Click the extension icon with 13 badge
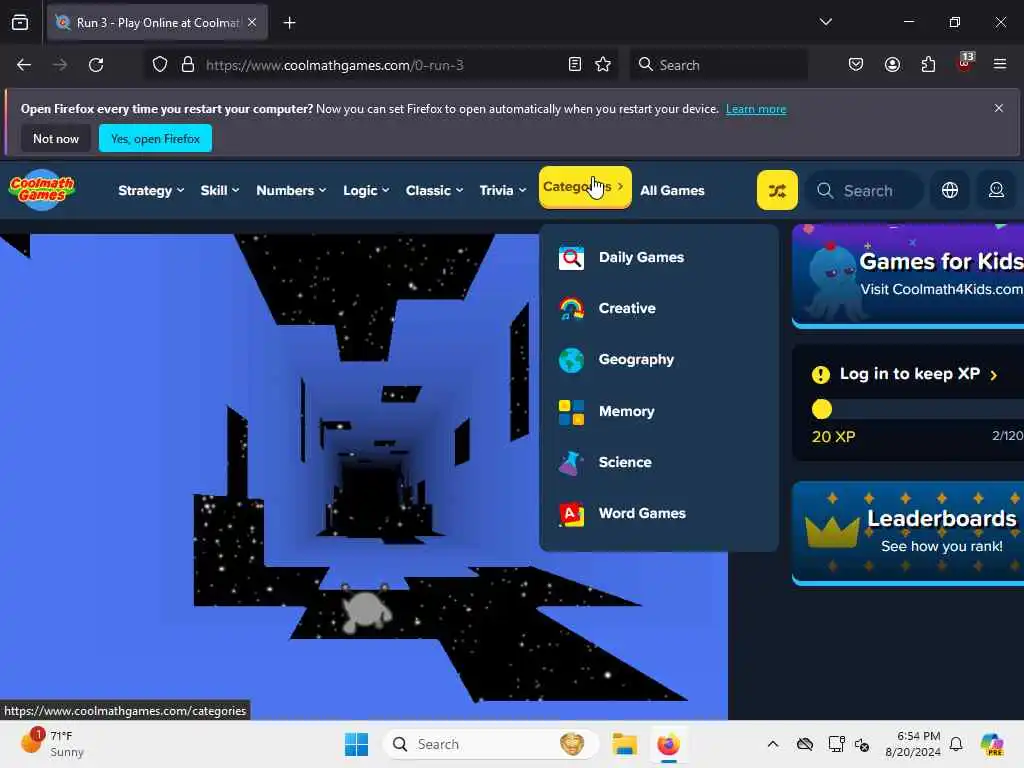Screen dimensions: 1024x768 (x=965, y=63)
